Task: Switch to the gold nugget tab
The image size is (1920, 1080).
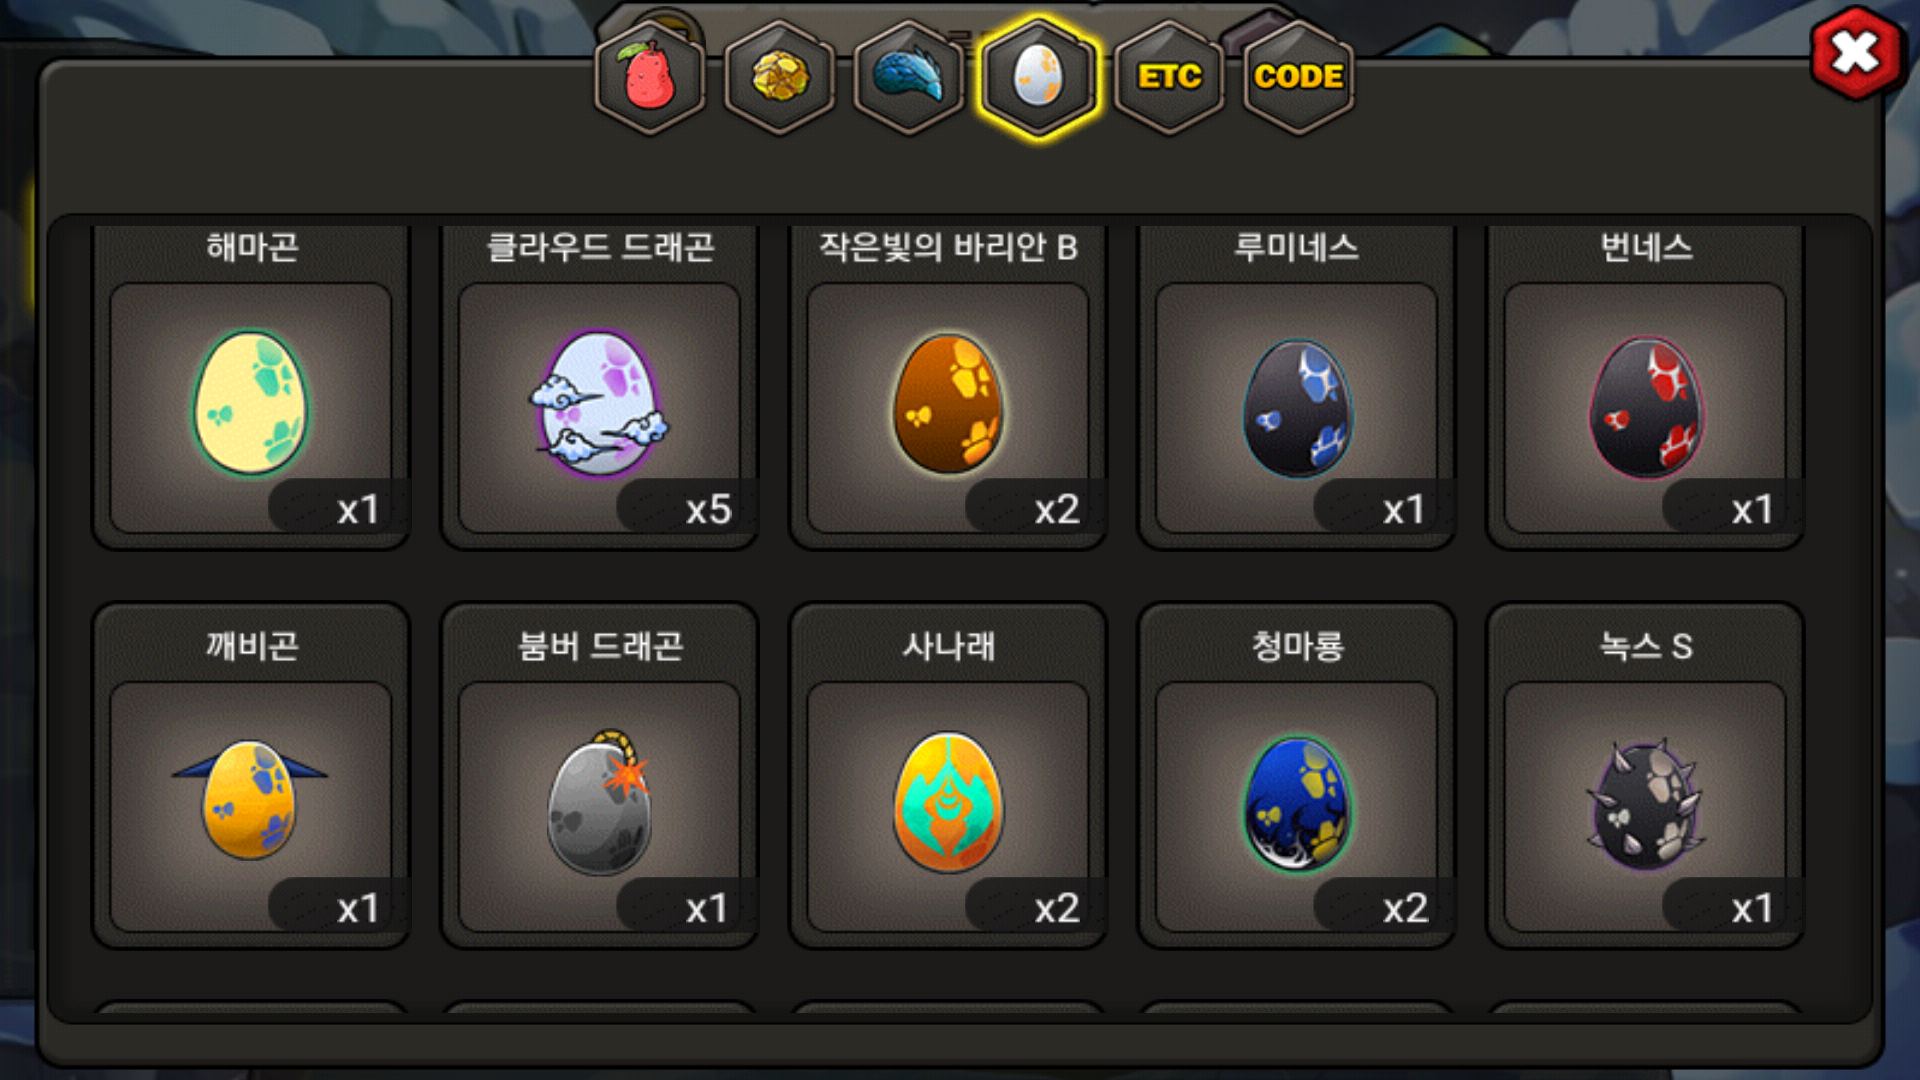Action: (780, 77)
